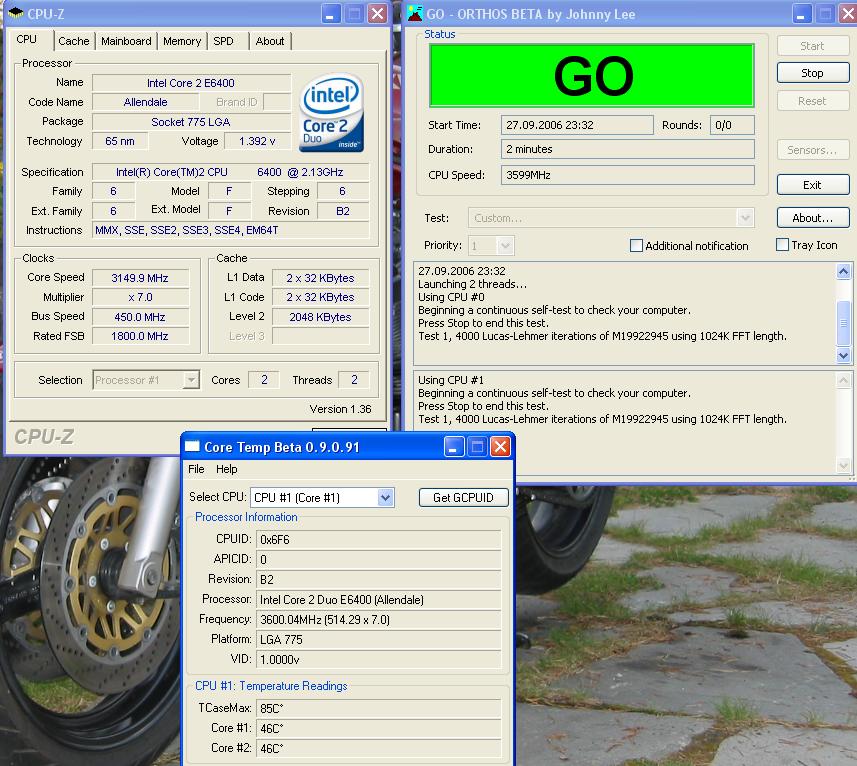Click the Core #2 temperature field
The image size is (857, 766).
[x=378, y=749]
